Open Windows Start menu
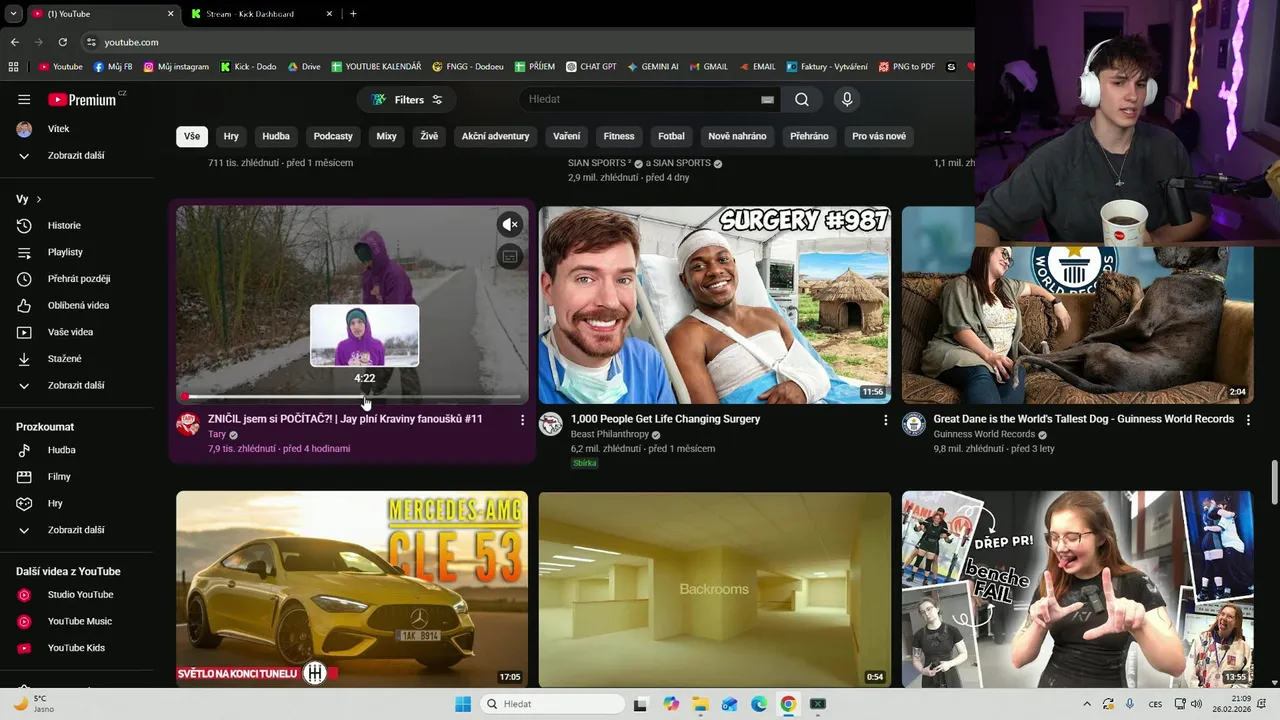 (463, 704)
